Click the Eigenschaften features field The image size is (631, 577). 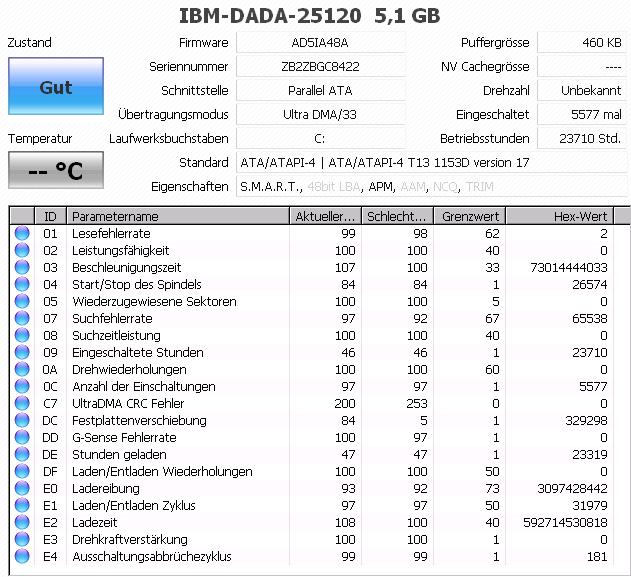coord(431,187)
